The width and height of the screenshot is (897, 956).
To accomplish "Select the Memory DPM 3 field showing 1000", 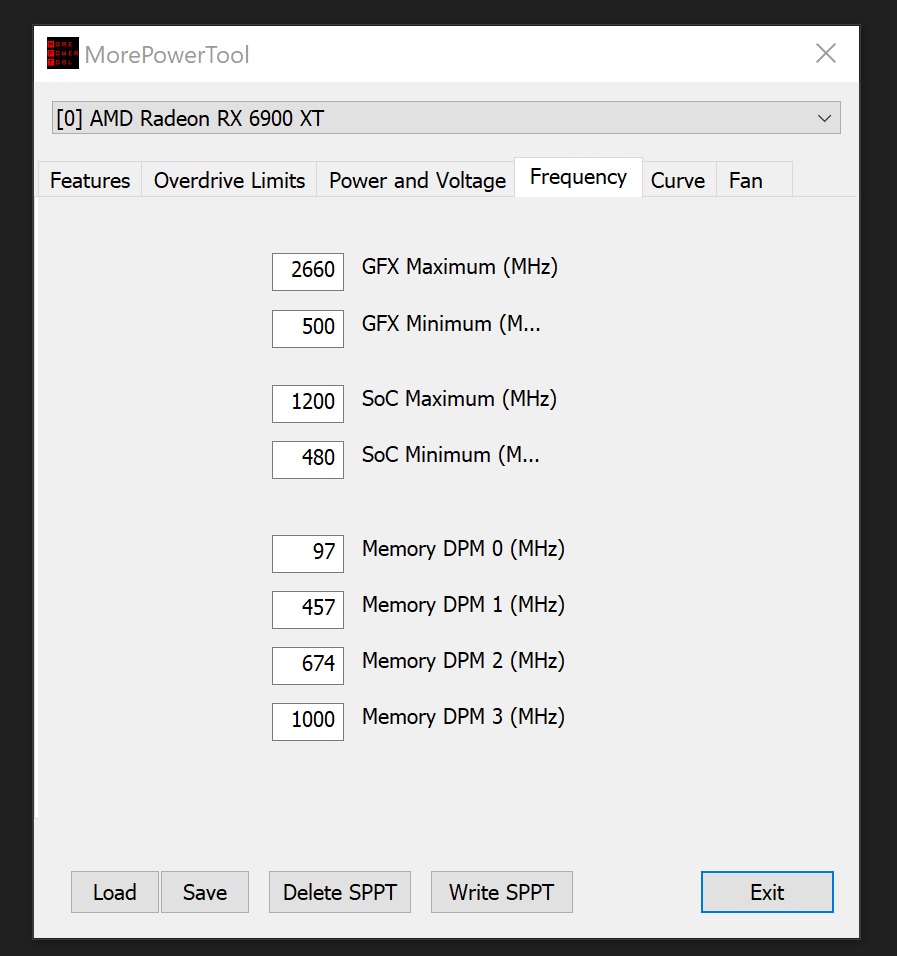I will click(x=308, y=722).
